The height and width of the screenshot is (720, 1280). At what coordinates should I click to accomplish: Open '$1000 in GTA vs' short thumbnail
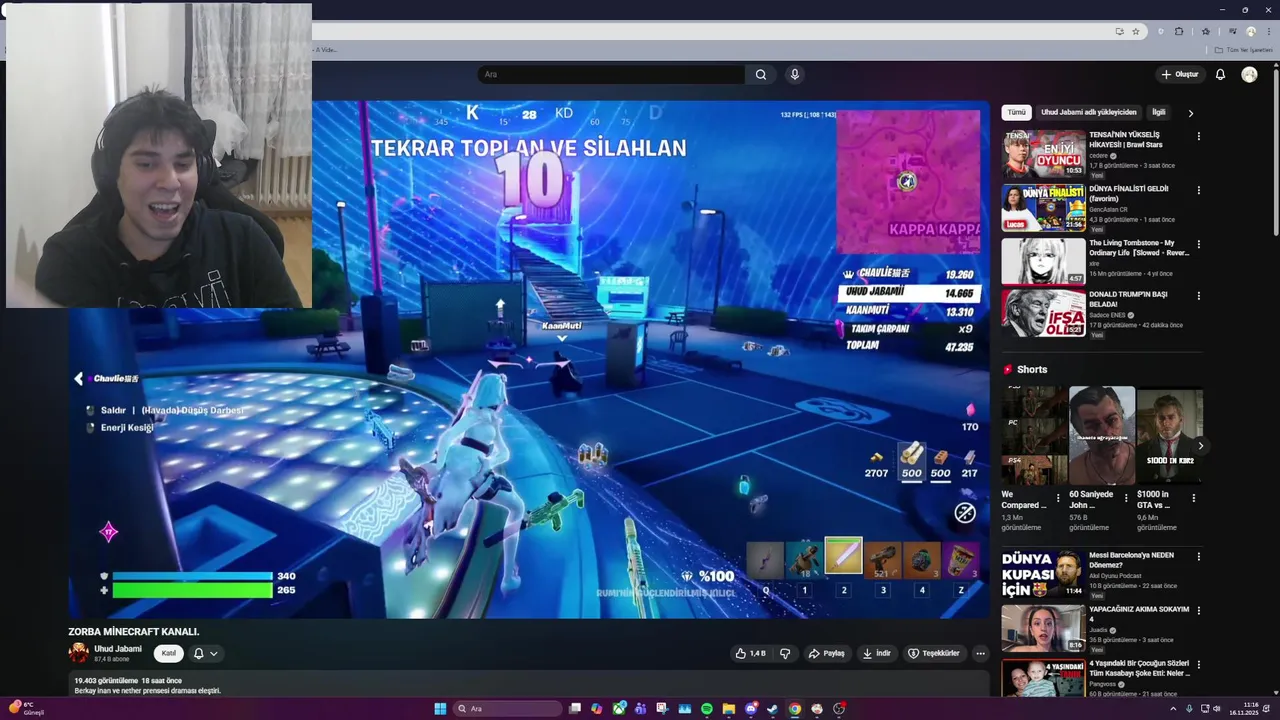[x=1170, y=435]
